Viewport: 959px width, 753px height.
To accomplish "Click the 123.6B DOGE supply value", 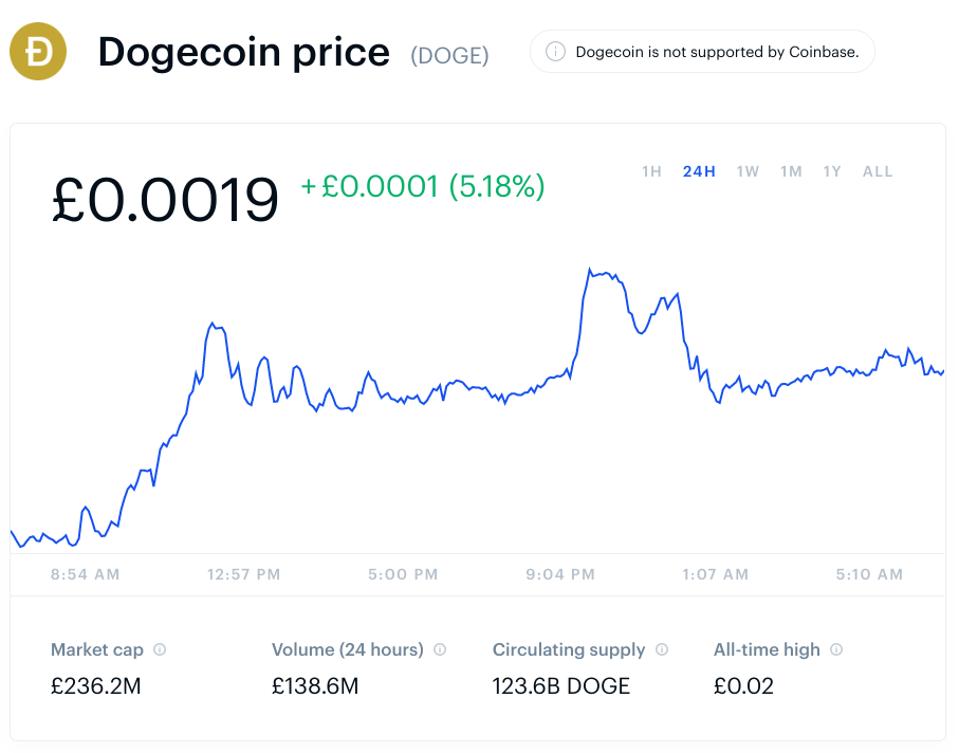I will (561, 687).
